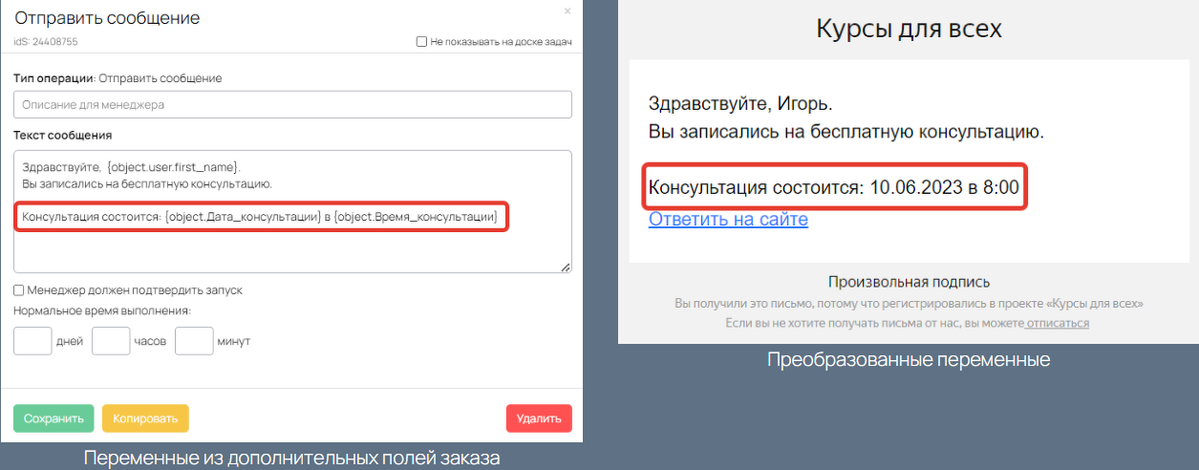1199x470 pixels.
Task: Open the Ответить на сайте link
Action: 728,220
